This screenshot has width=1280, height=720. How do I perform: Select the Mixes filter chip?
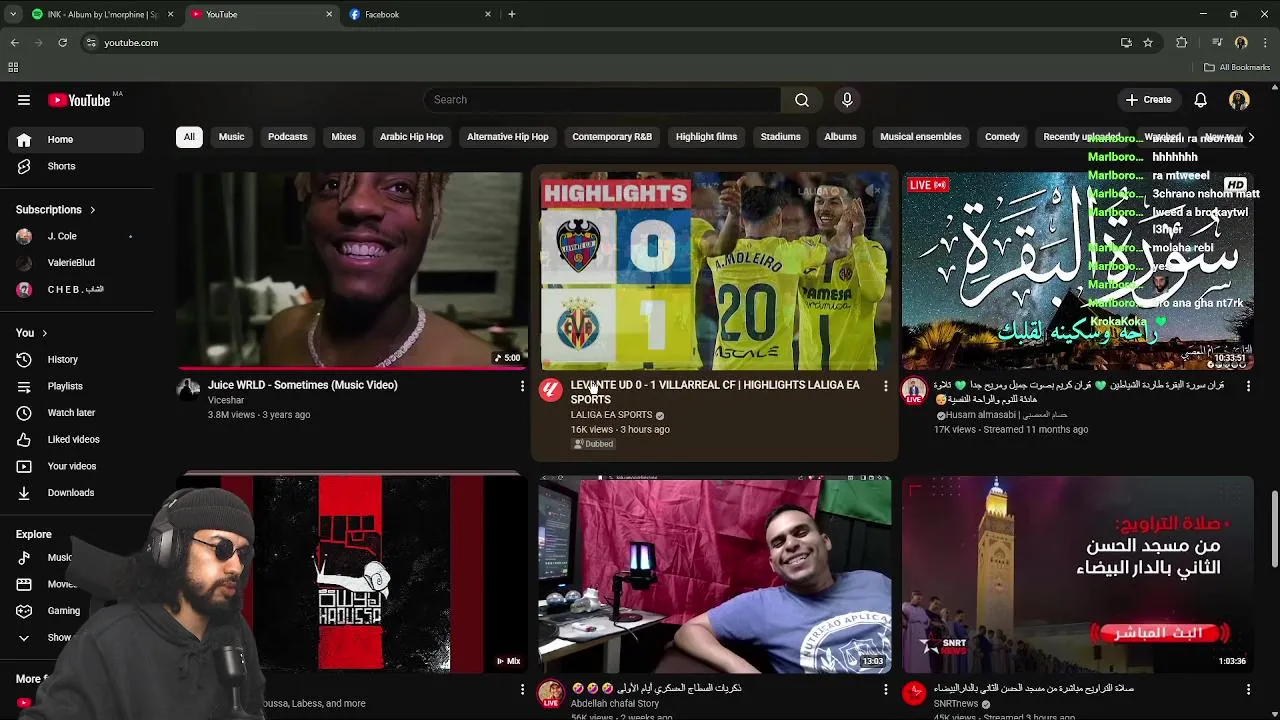pos(343,137)
